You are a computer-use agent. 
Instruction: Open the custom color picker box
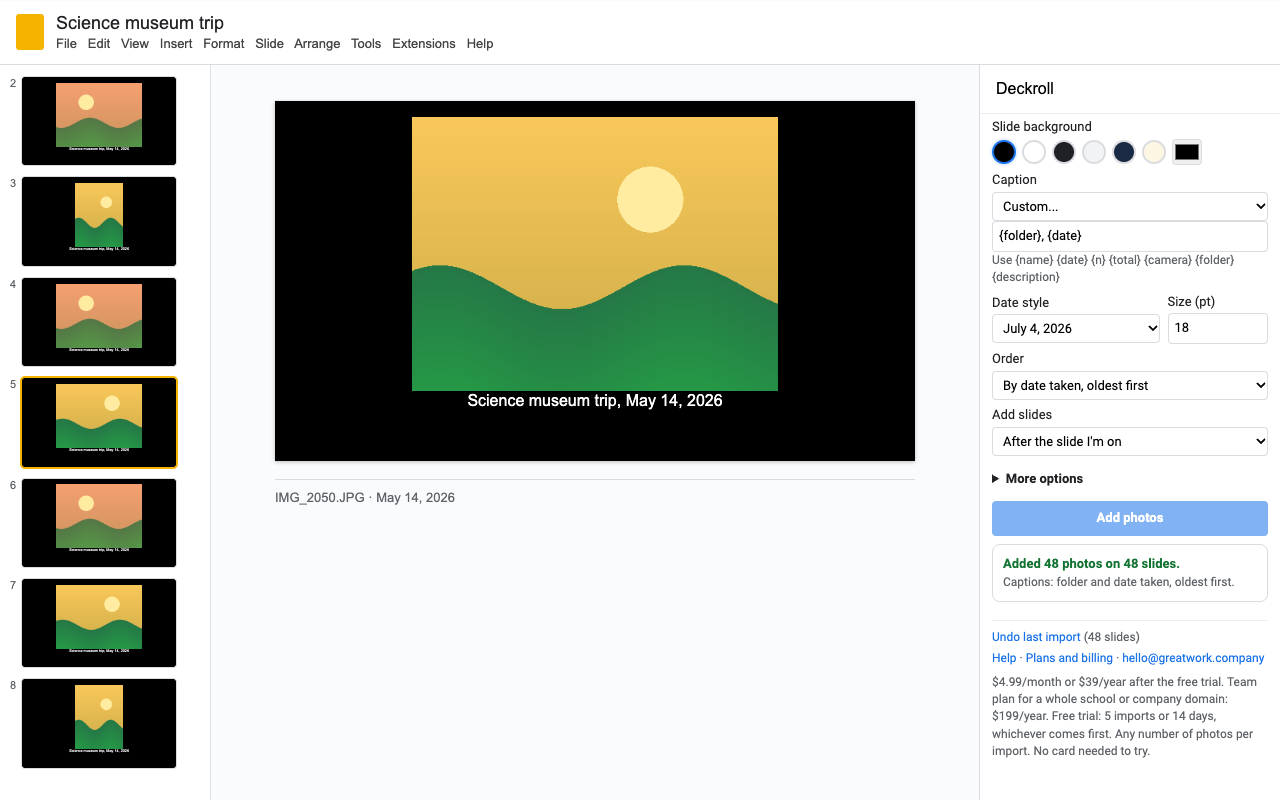pos(1187,152)
